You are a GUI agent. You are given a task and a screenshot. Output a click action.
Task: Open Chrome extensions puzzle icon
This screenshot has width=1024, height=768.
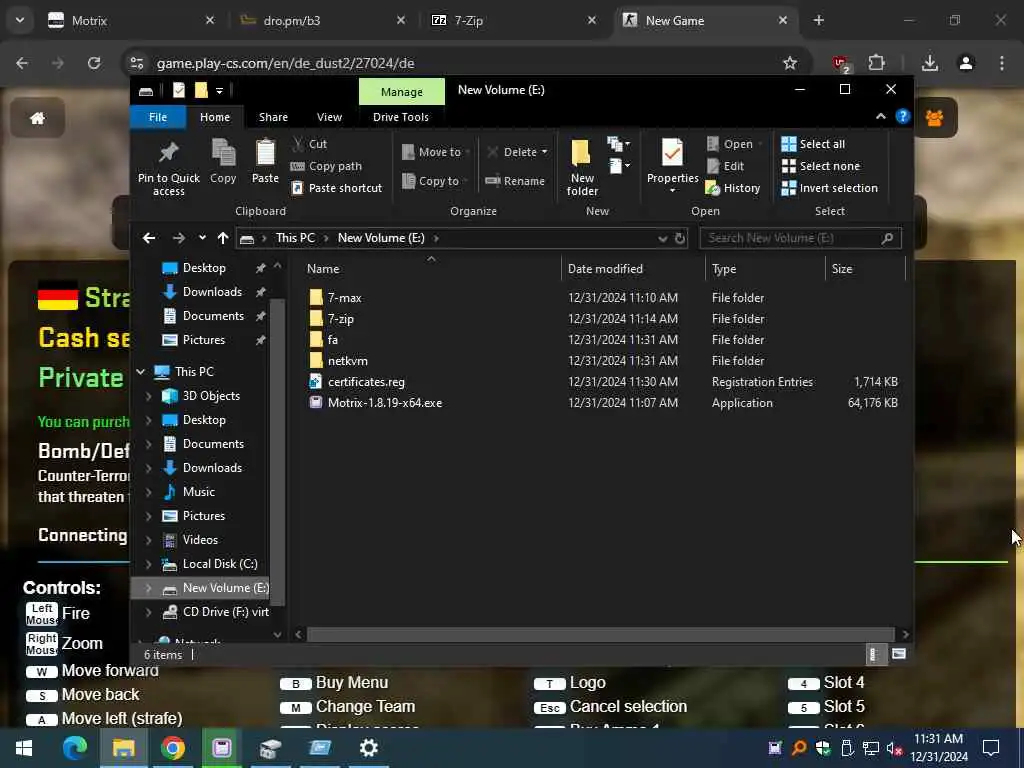click(876, 63)
